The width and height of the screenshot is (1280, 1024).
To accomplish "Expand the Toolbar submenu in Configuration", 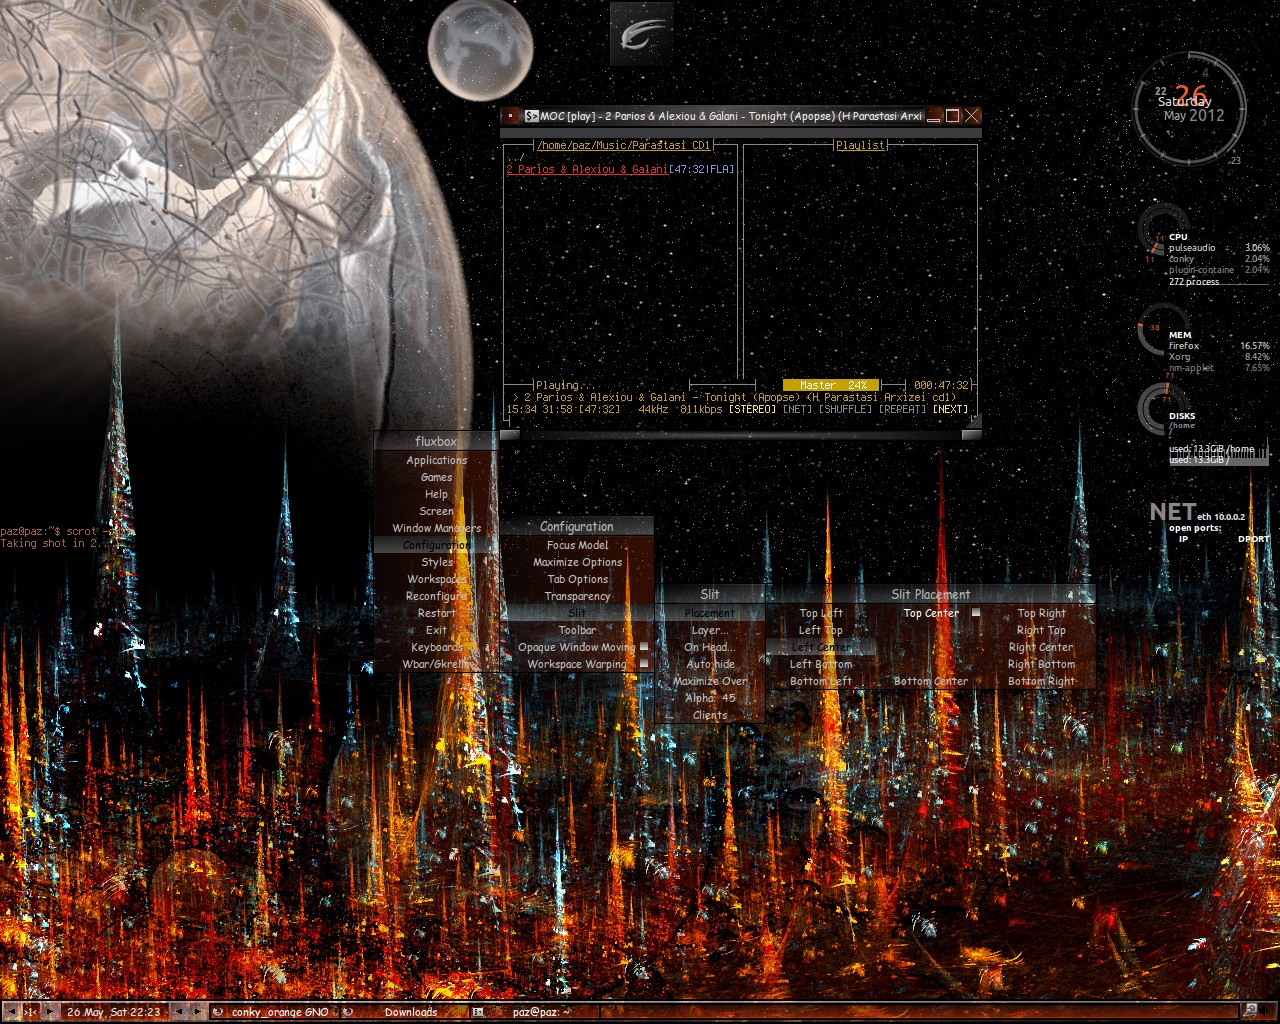I will pyautogui.click(x=577, y=630).
